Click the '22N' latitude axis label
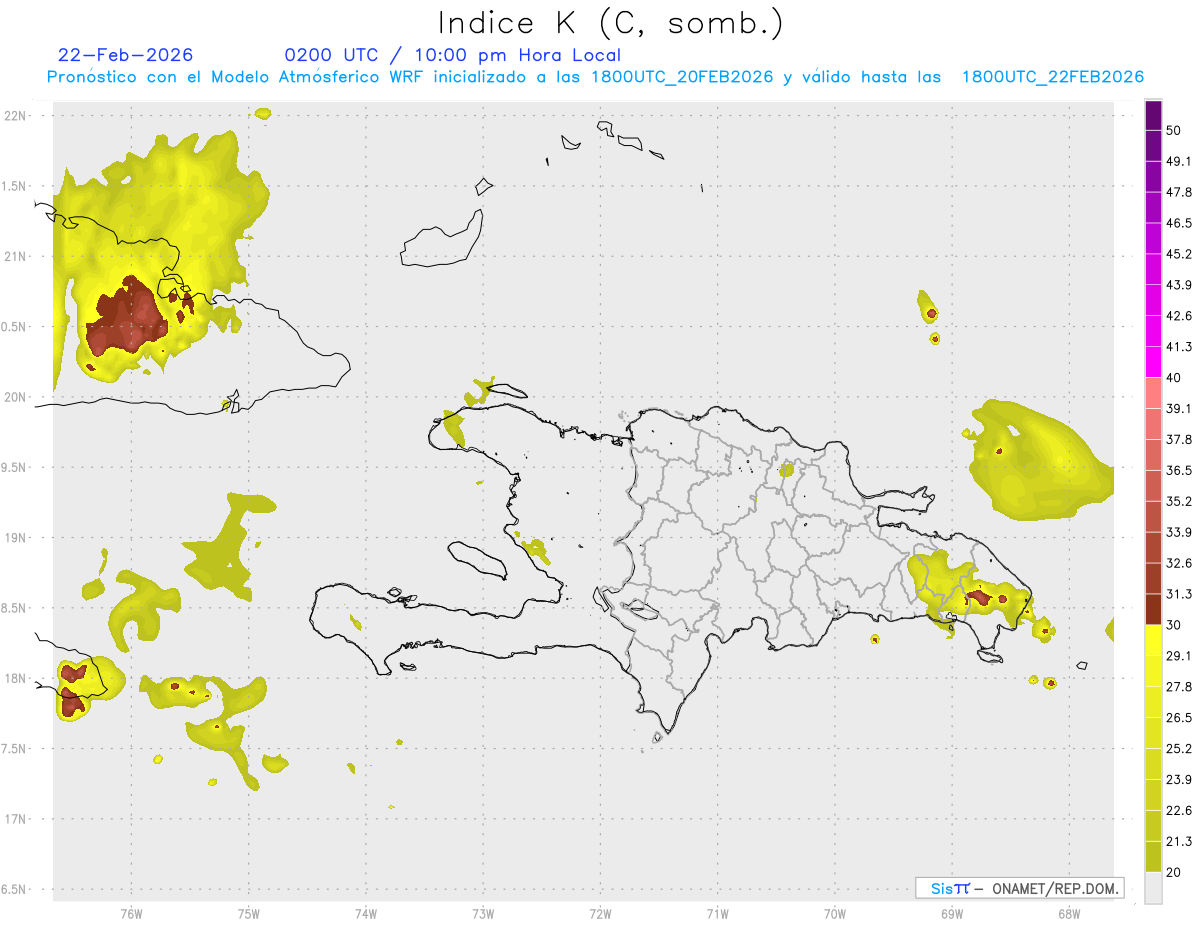 [15, 116]
